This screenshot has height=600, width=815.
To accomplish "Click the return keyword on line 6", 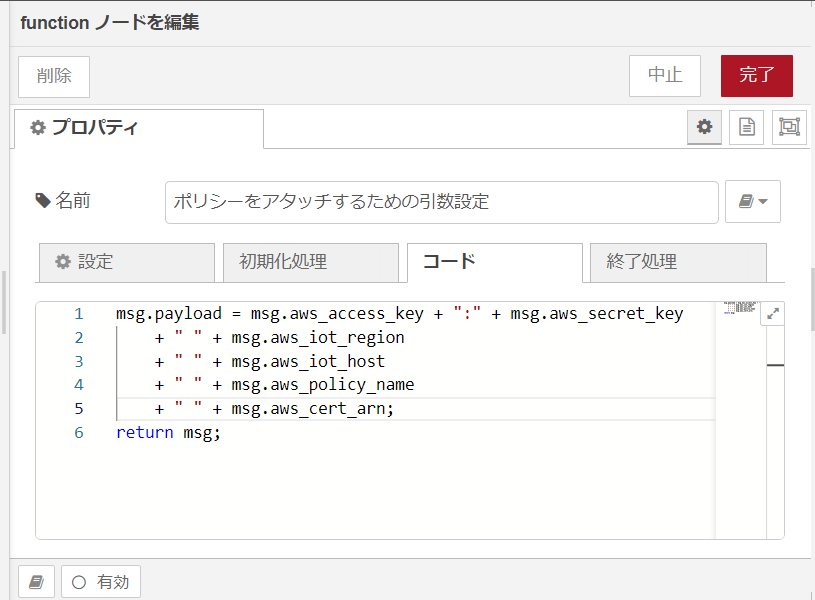I will 144,433.
